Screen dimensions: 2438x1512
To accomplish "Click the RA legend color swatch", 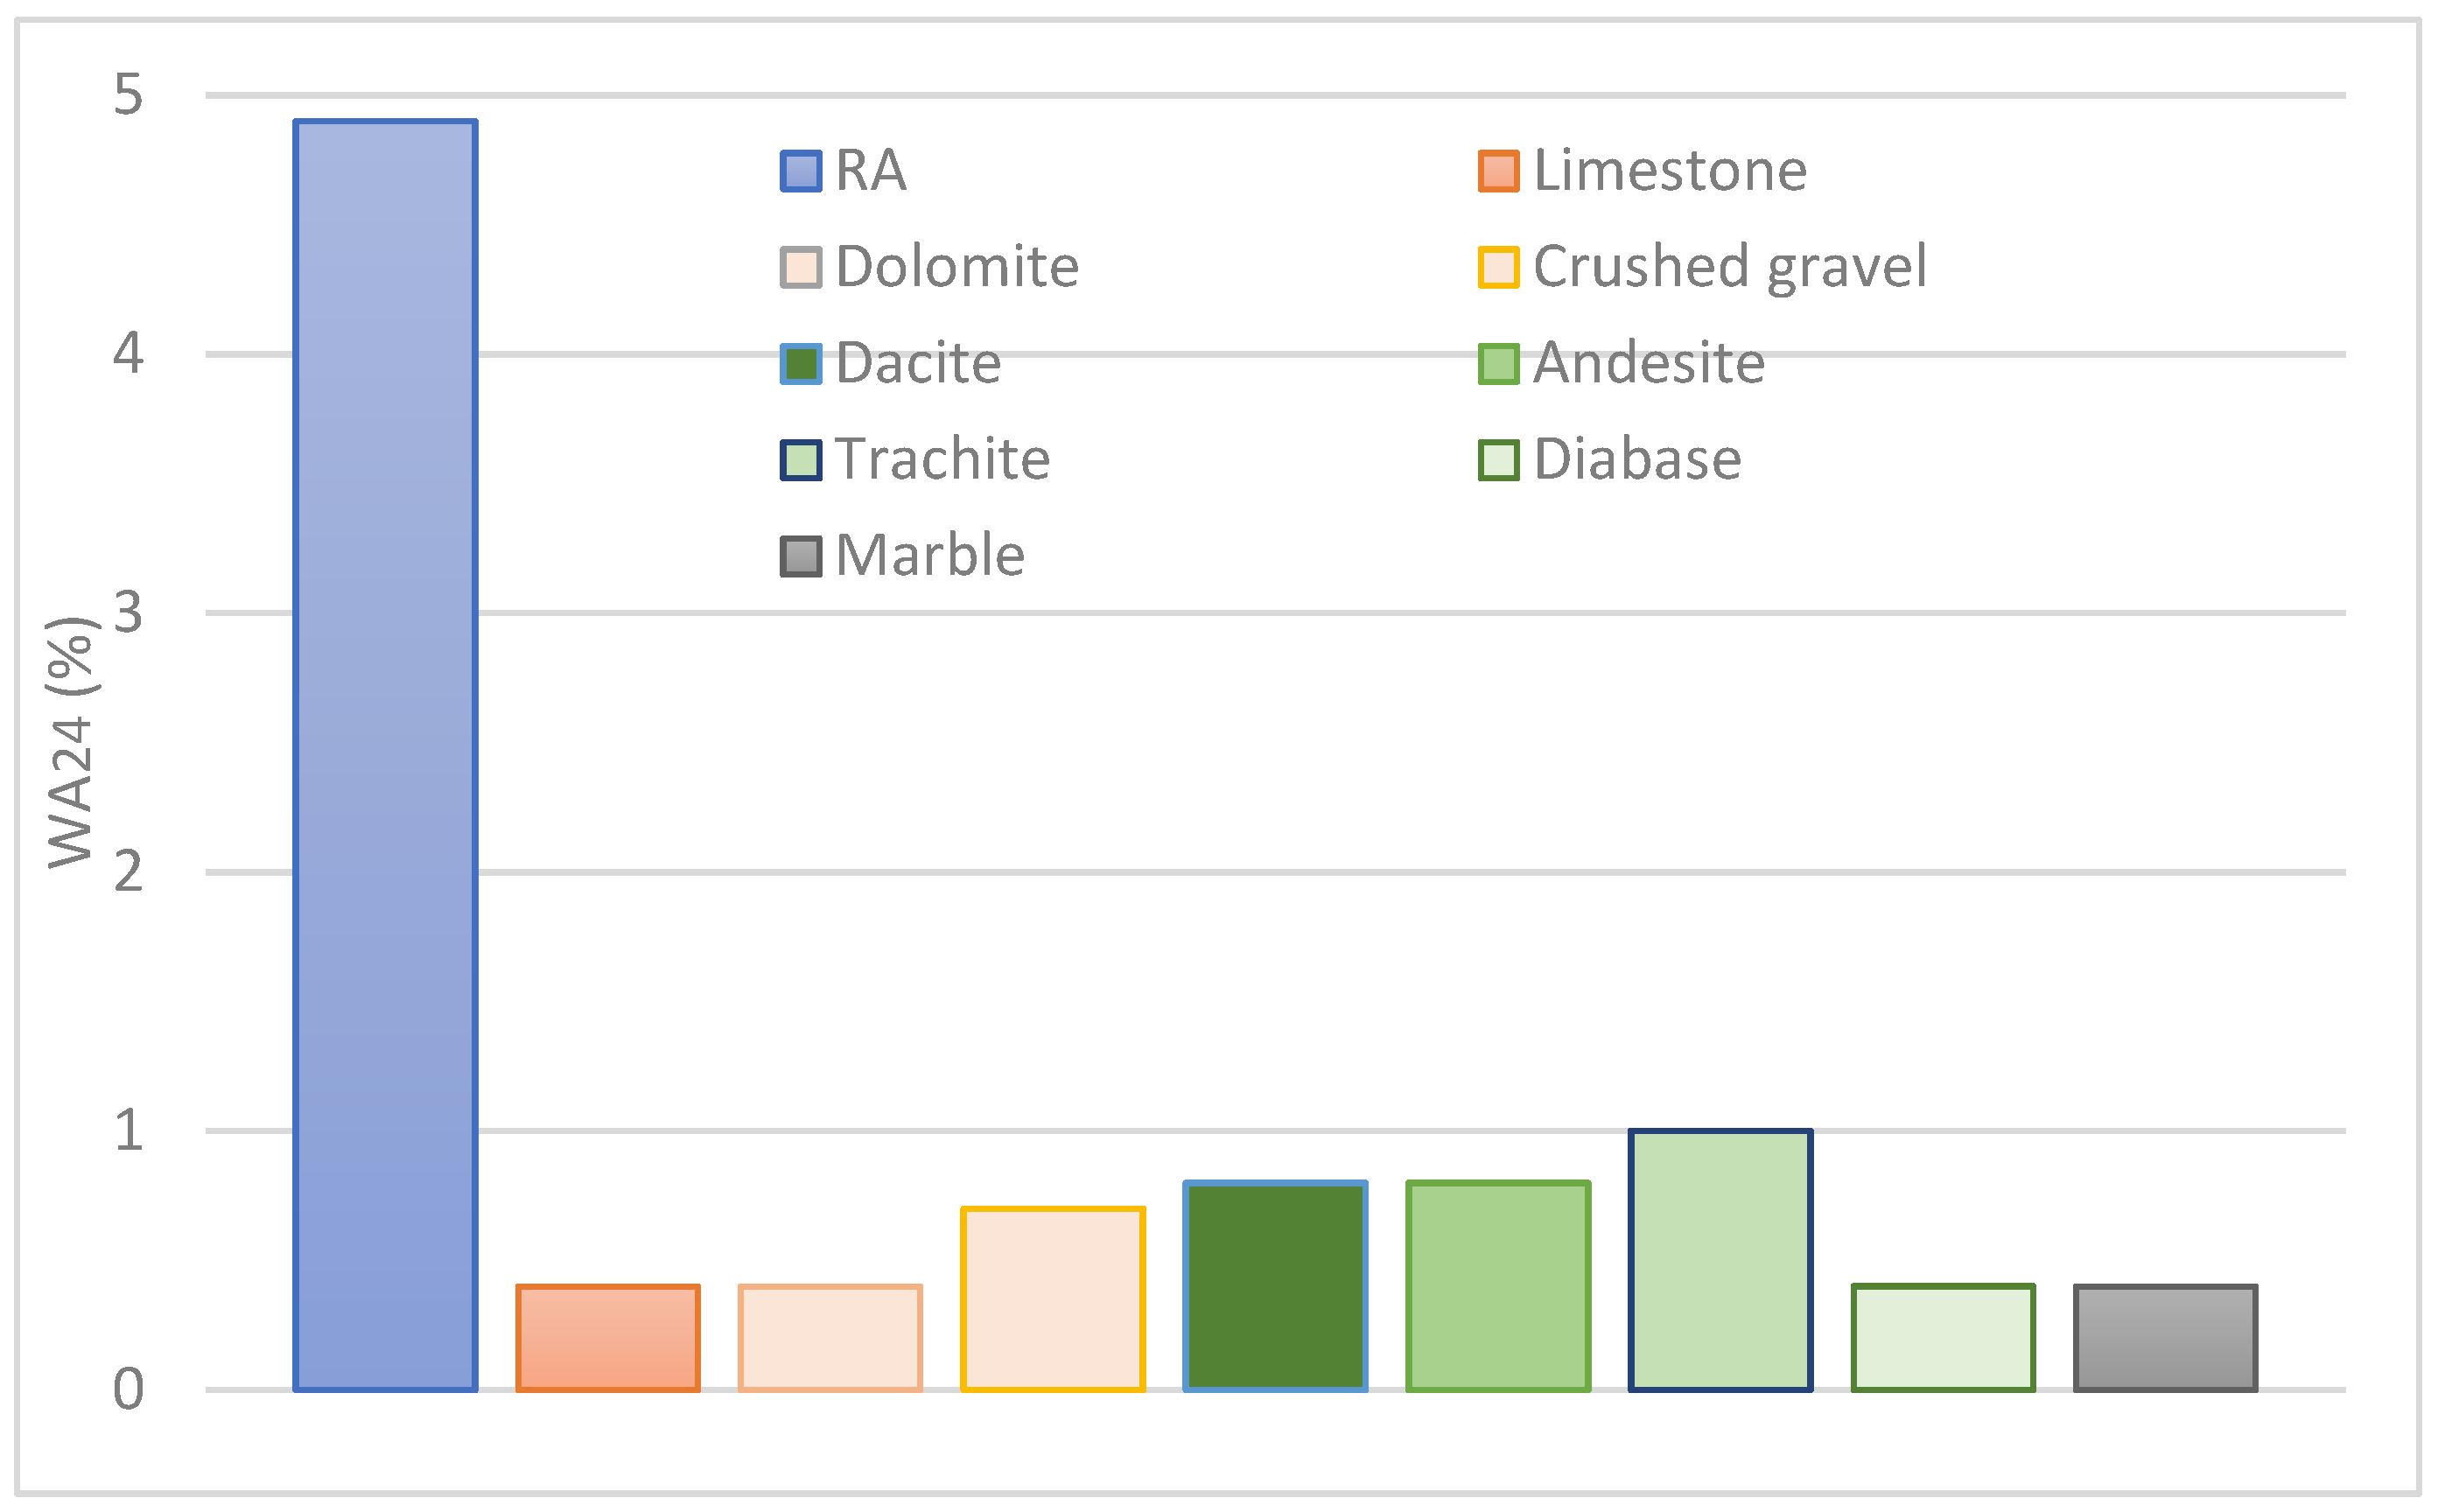I will [800, 171].
